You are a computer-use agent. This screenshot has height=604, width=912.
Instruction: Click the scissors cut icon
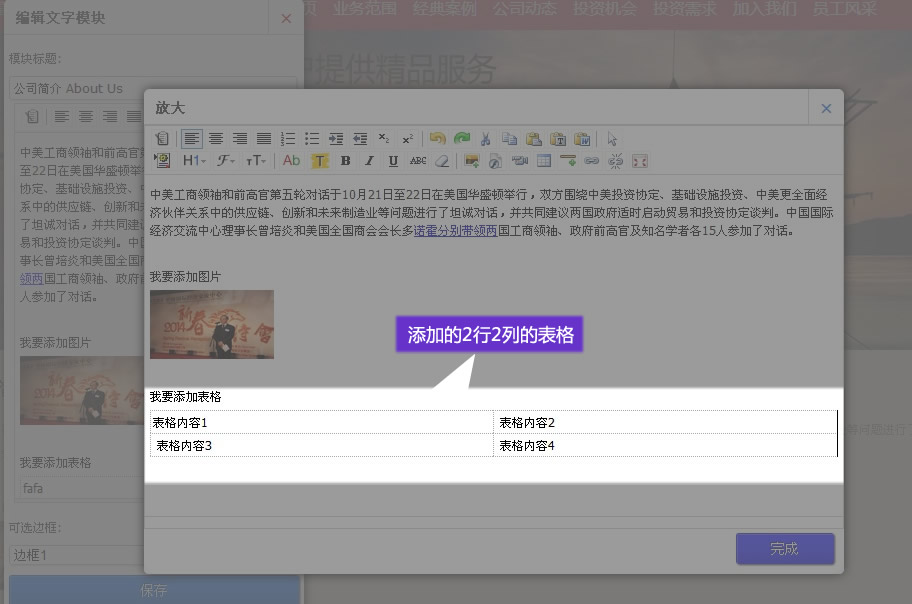[x=486, y=139]
